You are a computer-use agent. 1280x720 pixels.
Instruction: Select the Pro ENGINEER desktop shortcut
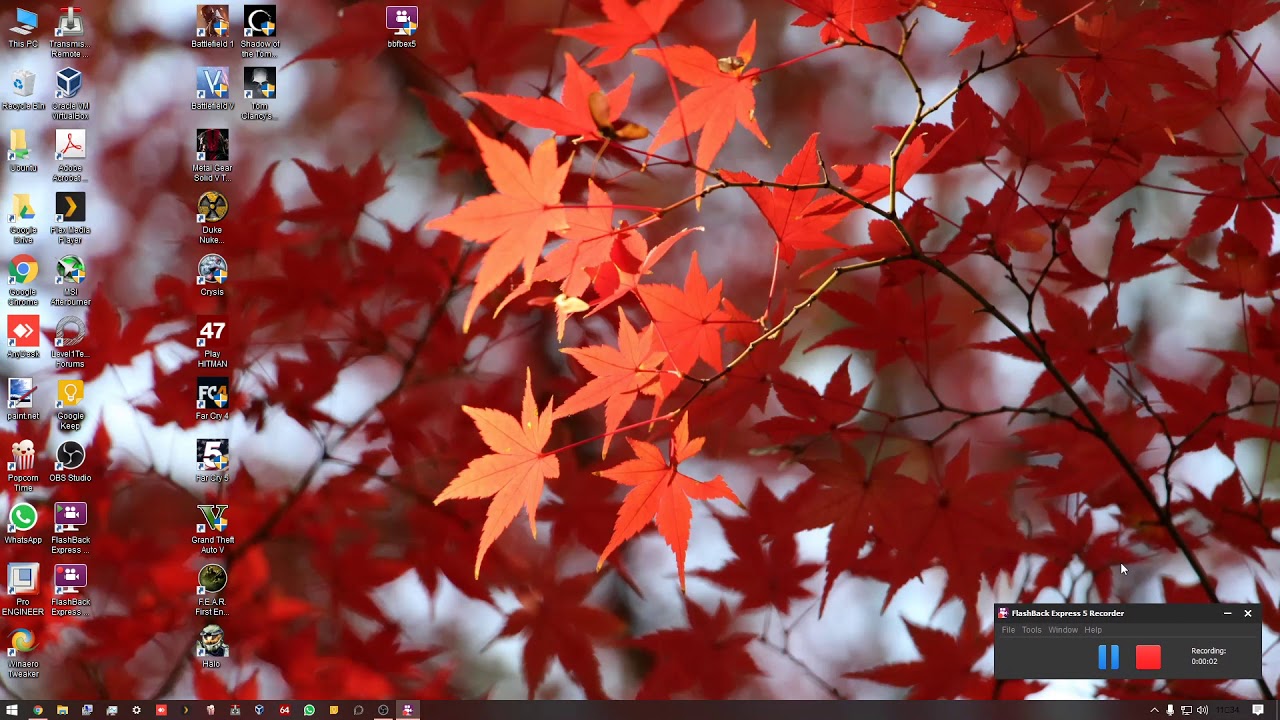coord(23,590)
